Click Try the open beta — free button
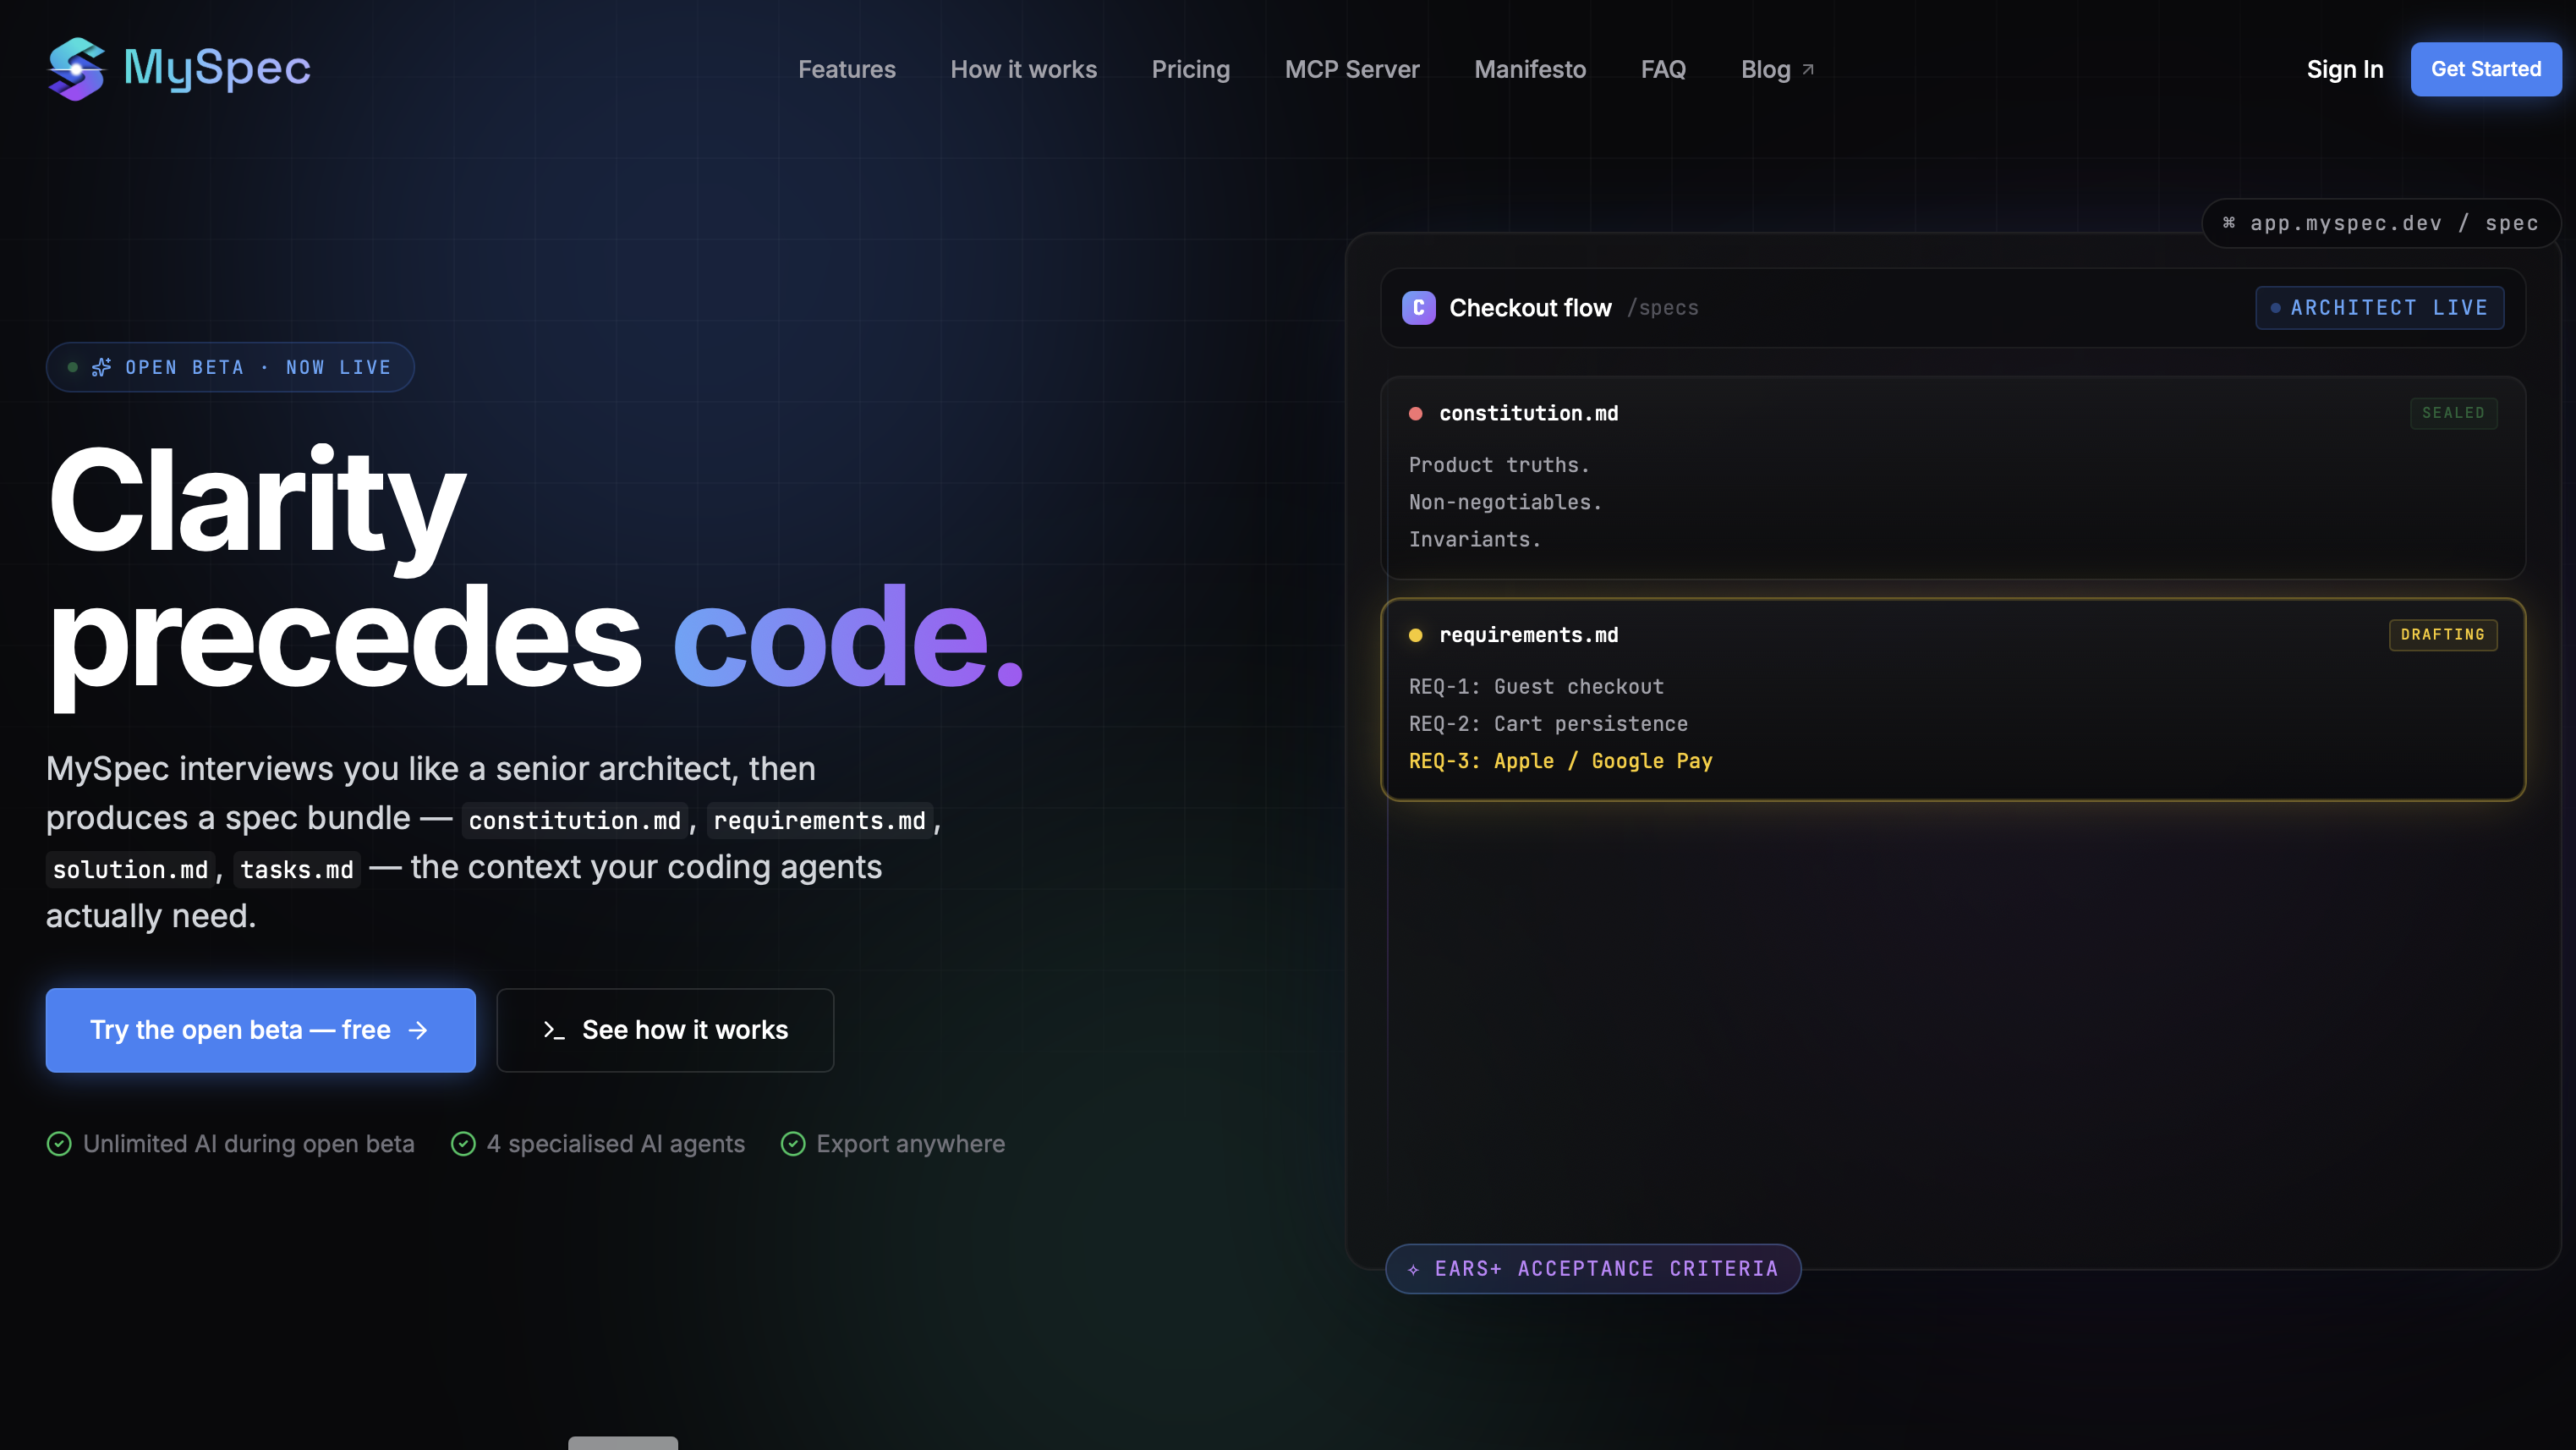 click(260, 1030)
